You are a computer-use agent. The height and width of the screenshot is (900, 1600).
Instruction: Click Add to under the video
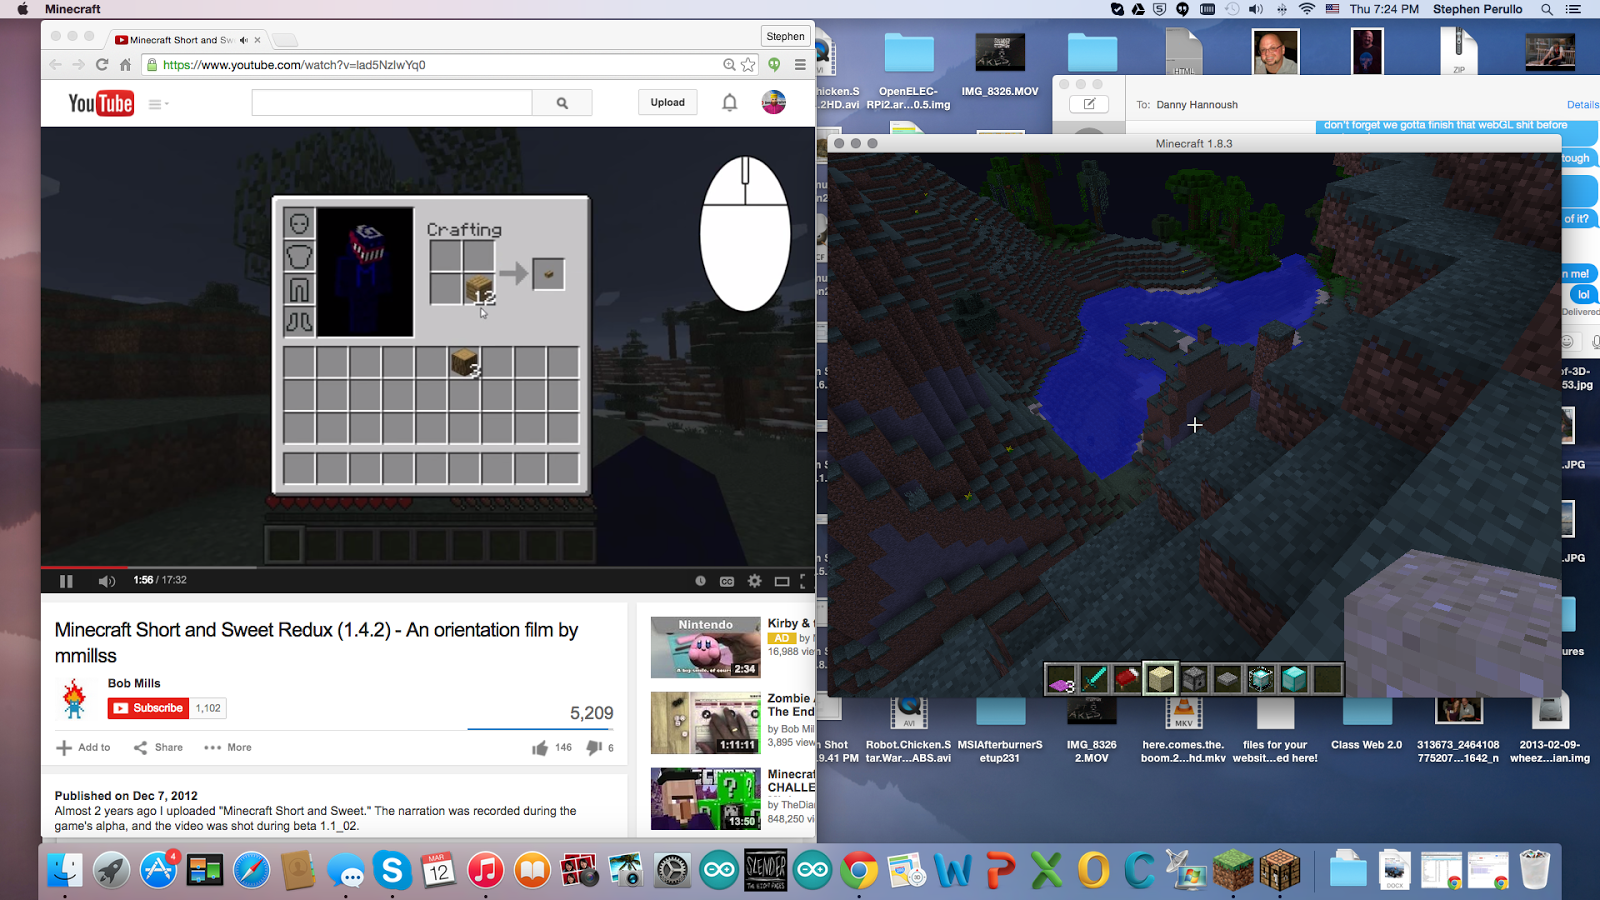click(x=83, y=747)
